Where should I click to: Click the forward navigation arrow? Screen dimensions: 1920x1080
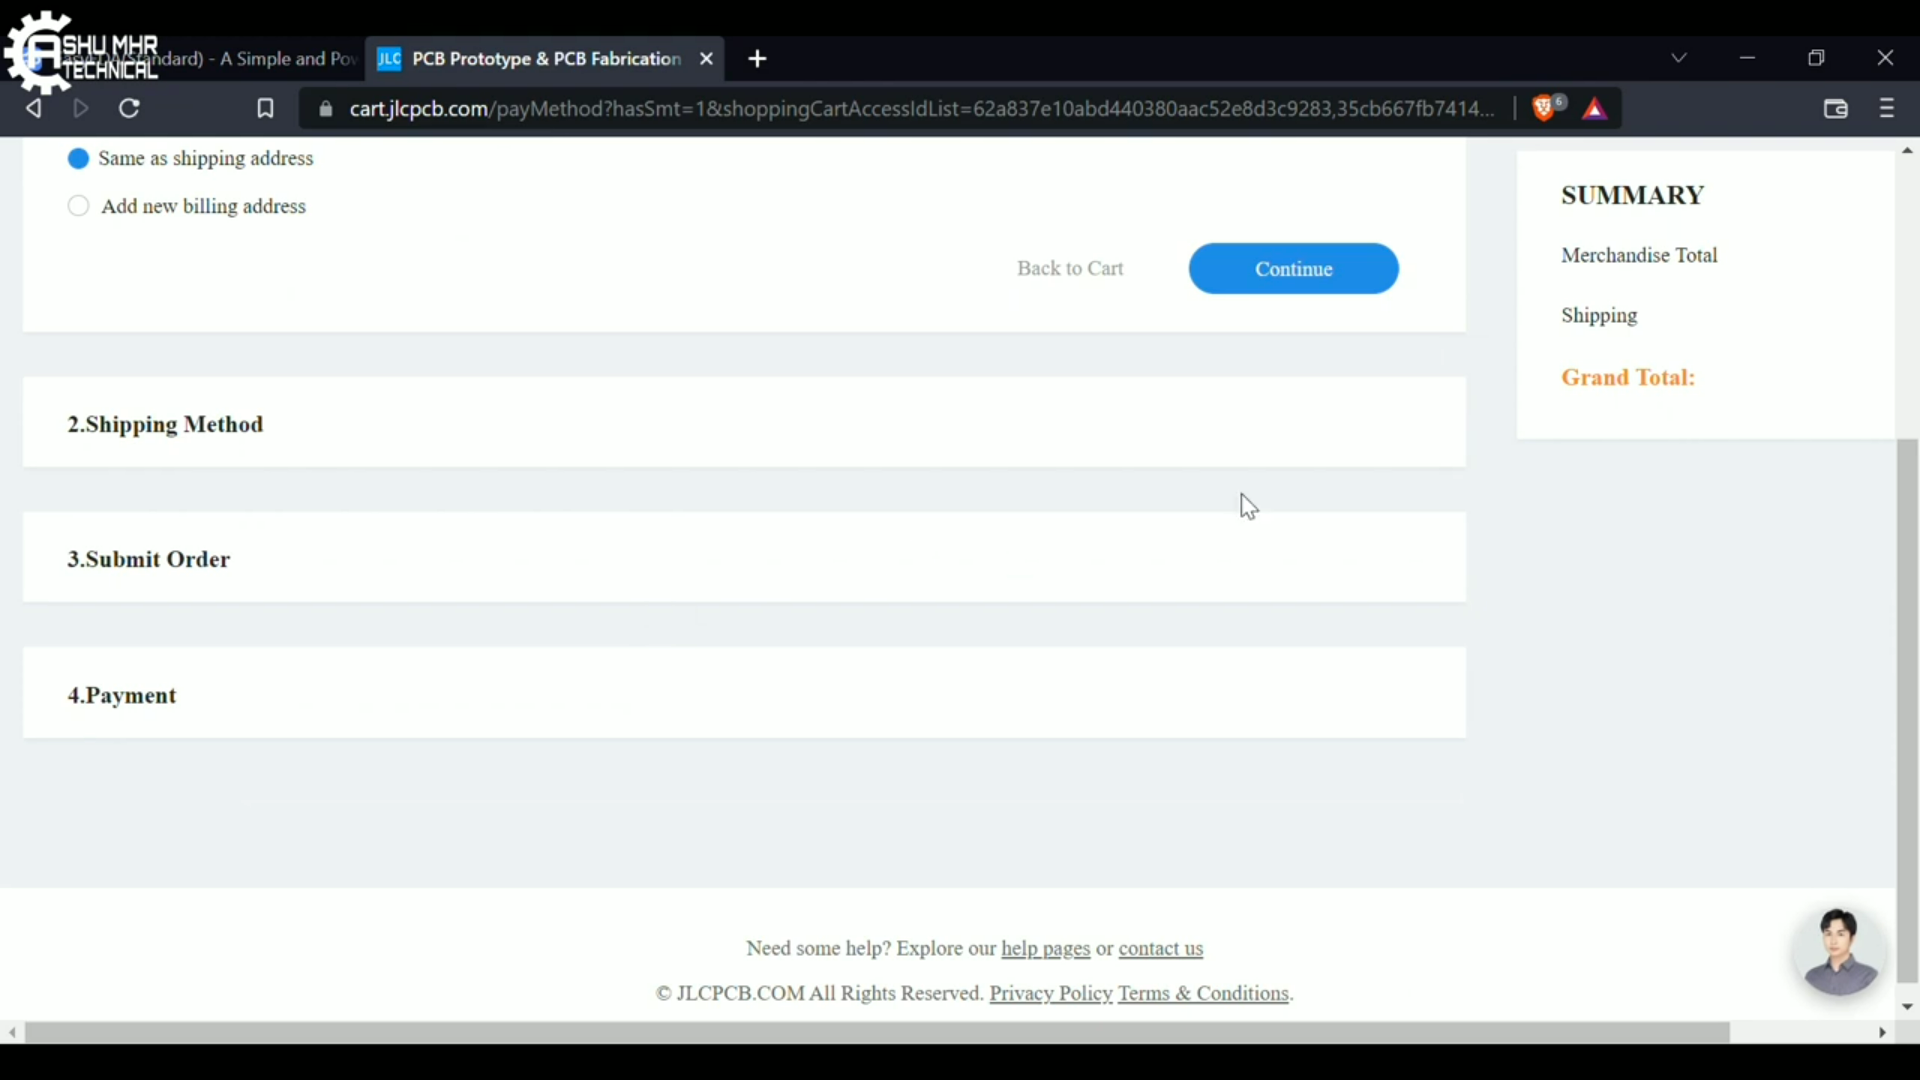pos(82,109)
